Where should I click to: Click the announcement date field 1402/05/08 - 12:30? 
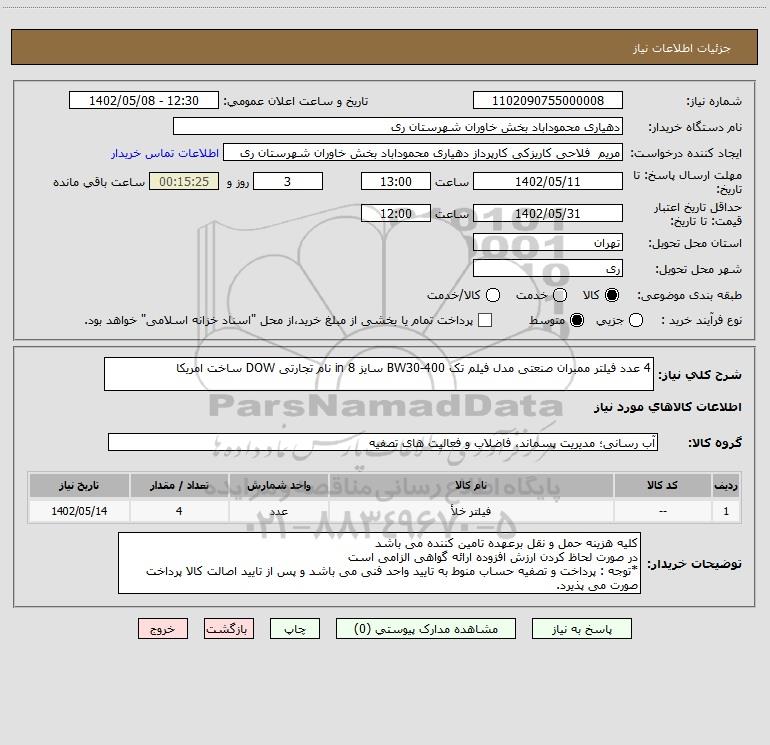144,101
